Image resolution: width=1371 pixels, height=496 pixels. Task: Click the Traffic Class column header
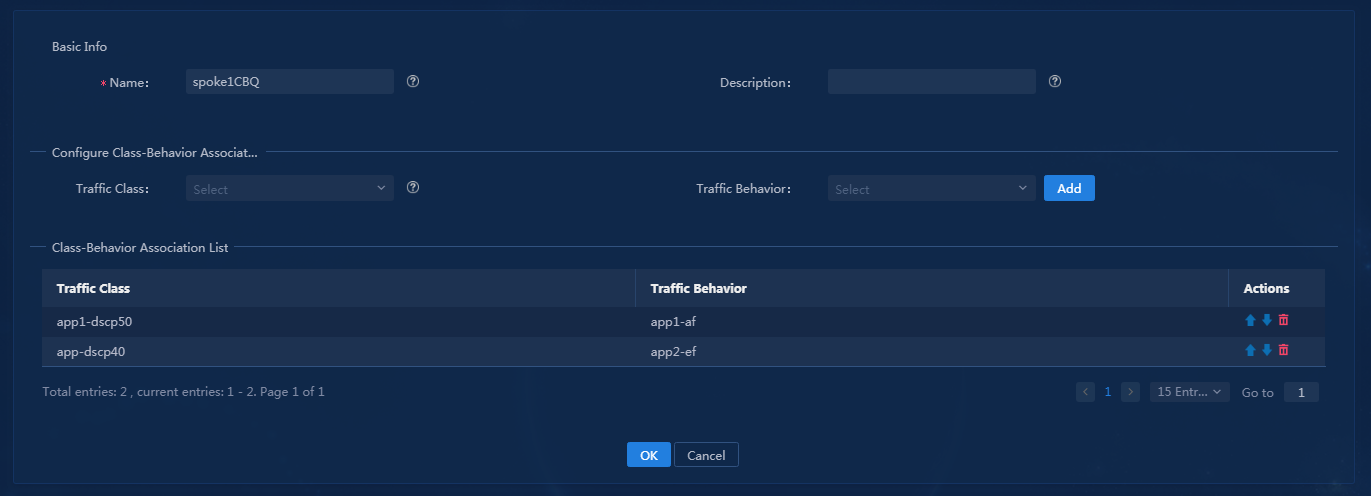tap(338, 288)
